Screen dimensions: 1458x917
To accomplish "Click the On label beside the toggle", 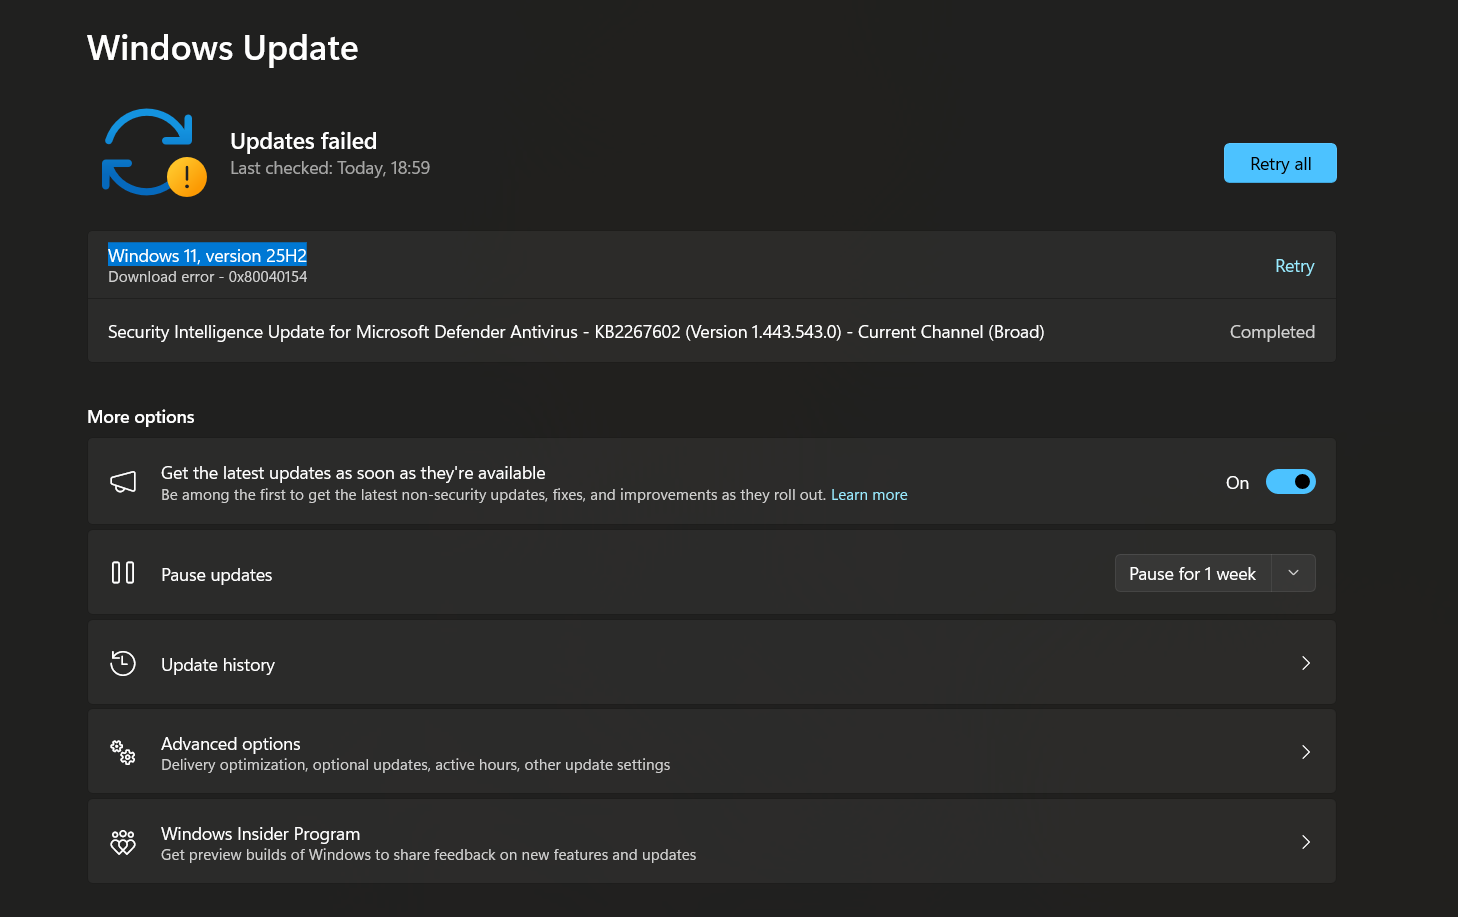I will (x=1238, y=483).
